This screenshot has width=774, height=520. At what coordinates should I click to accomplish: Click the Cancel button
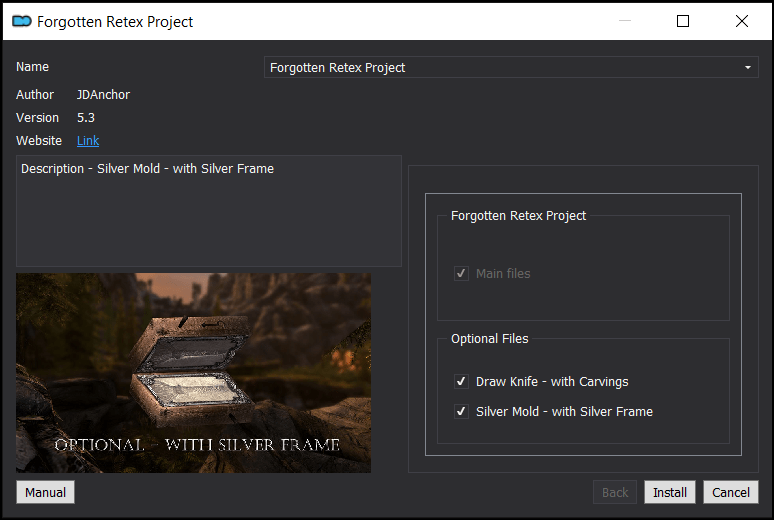(731, 492)
